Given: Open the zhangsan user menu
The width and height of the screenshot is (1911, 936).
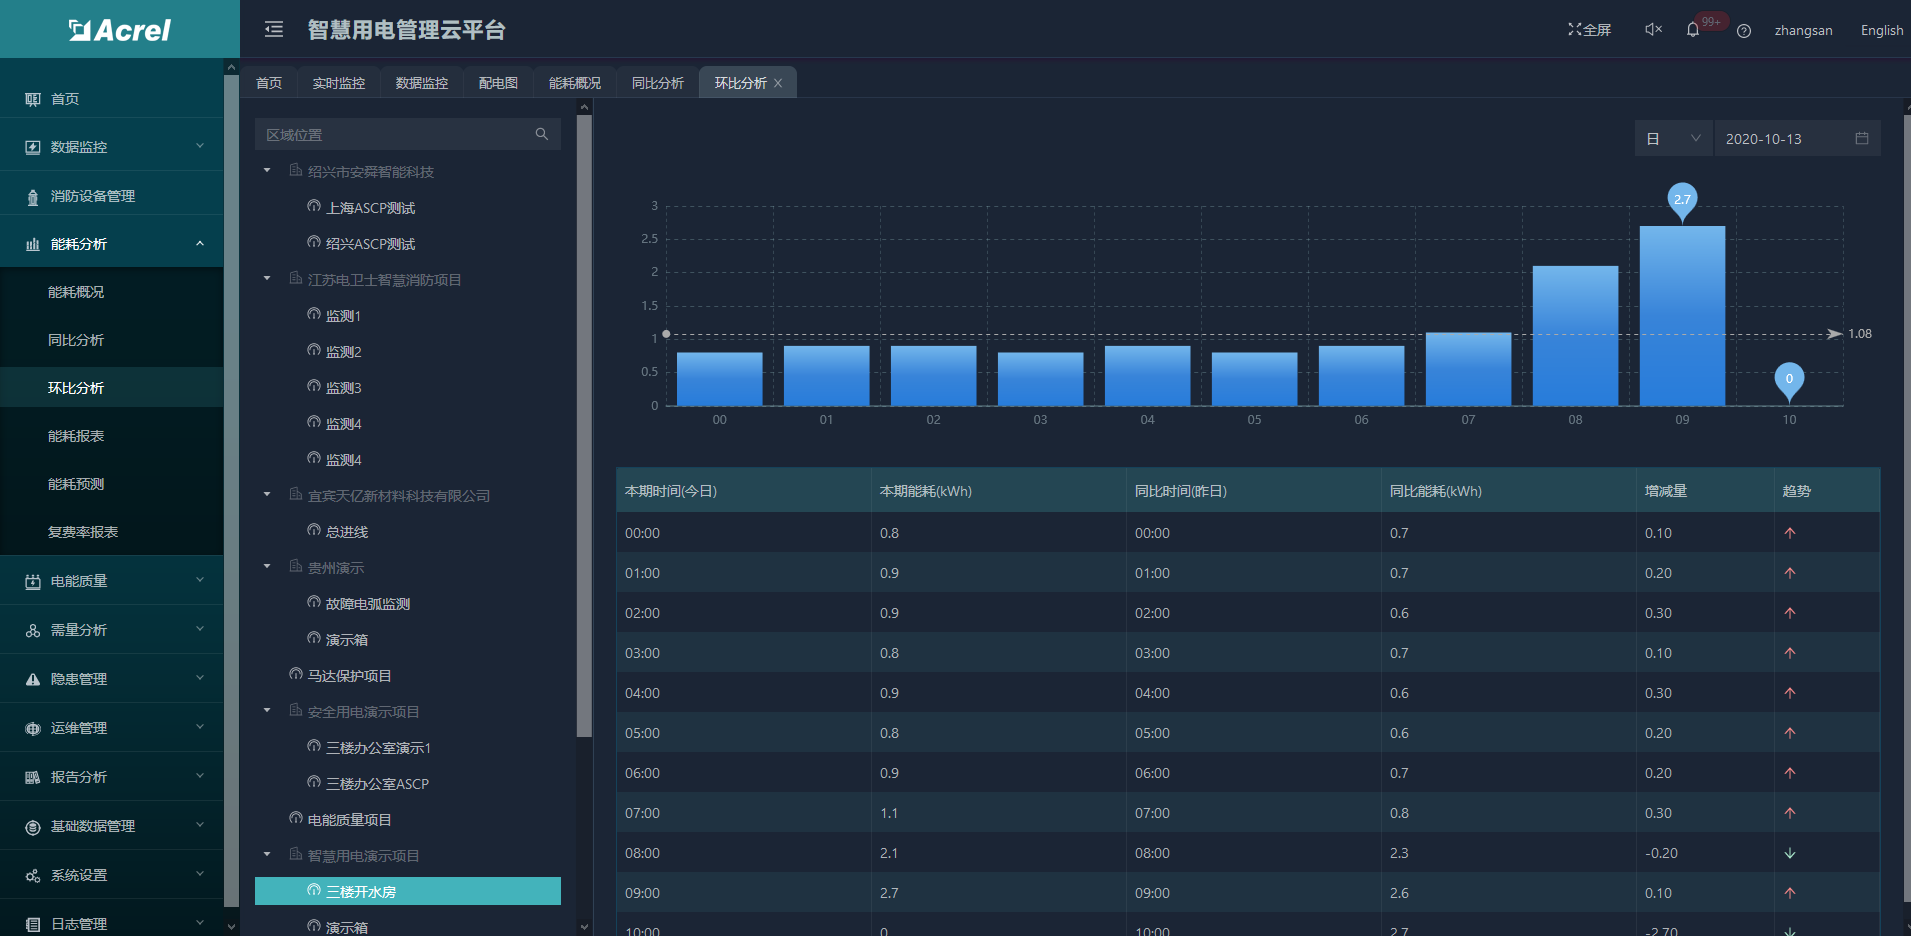Looking at the screenshot, I should (1803, 31).
